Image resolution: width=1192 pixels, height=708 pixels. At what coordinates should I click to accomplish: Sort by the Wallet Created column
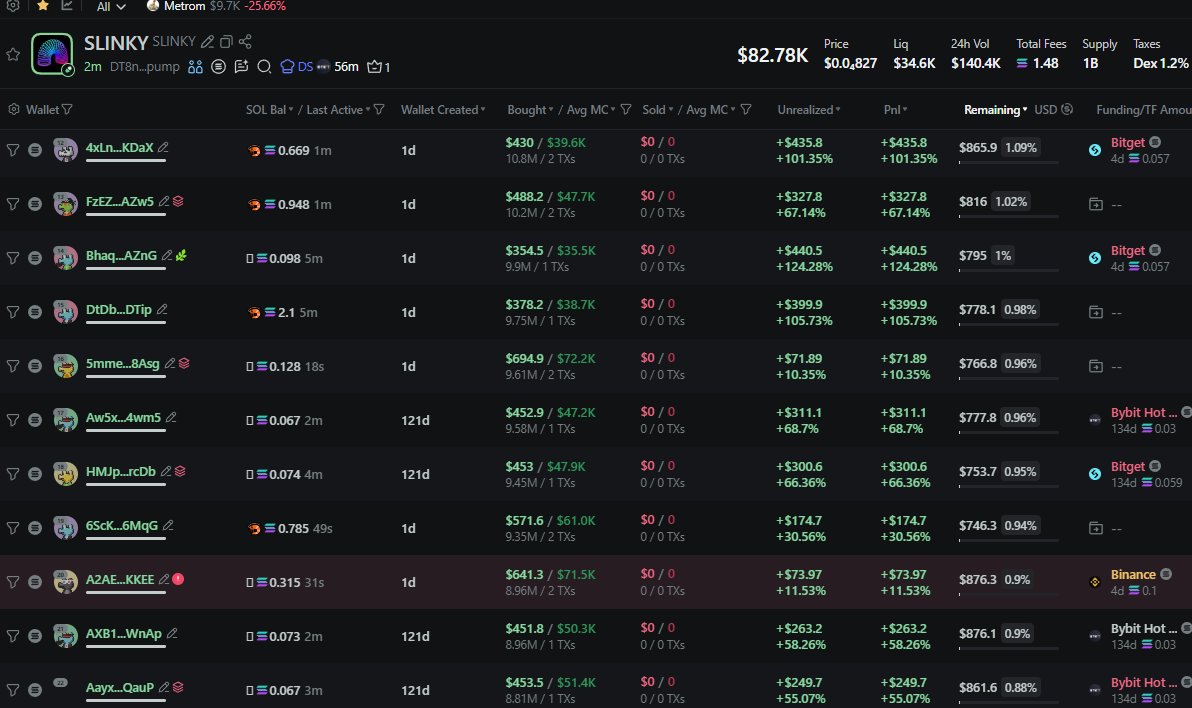click(443, 109)
